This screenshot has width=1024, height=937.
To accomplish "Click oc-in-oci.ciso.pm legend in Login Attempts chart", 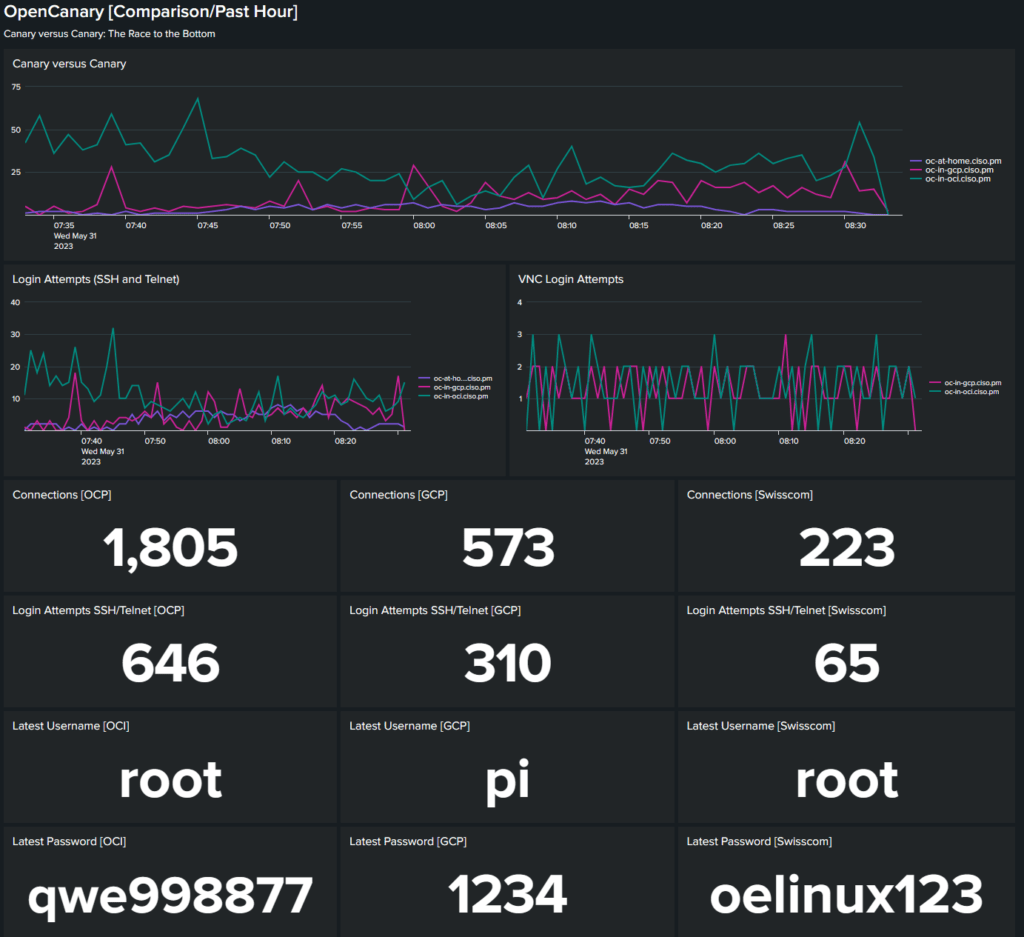I will tap(461, 396).
